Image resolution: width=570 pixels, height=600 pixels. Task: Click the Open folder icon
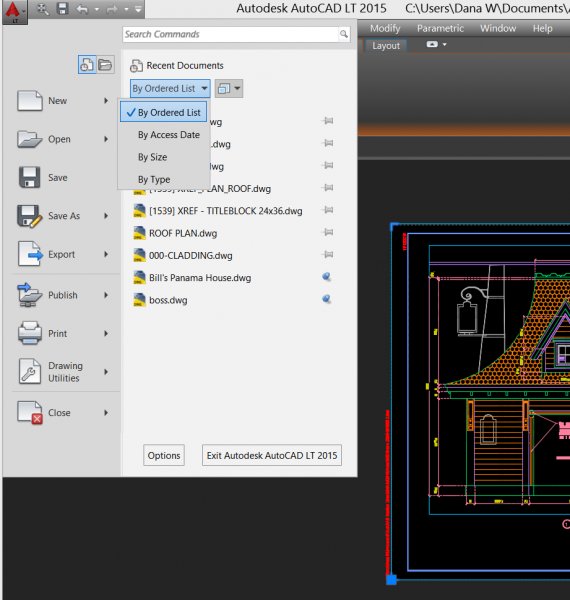click(29, 139)
